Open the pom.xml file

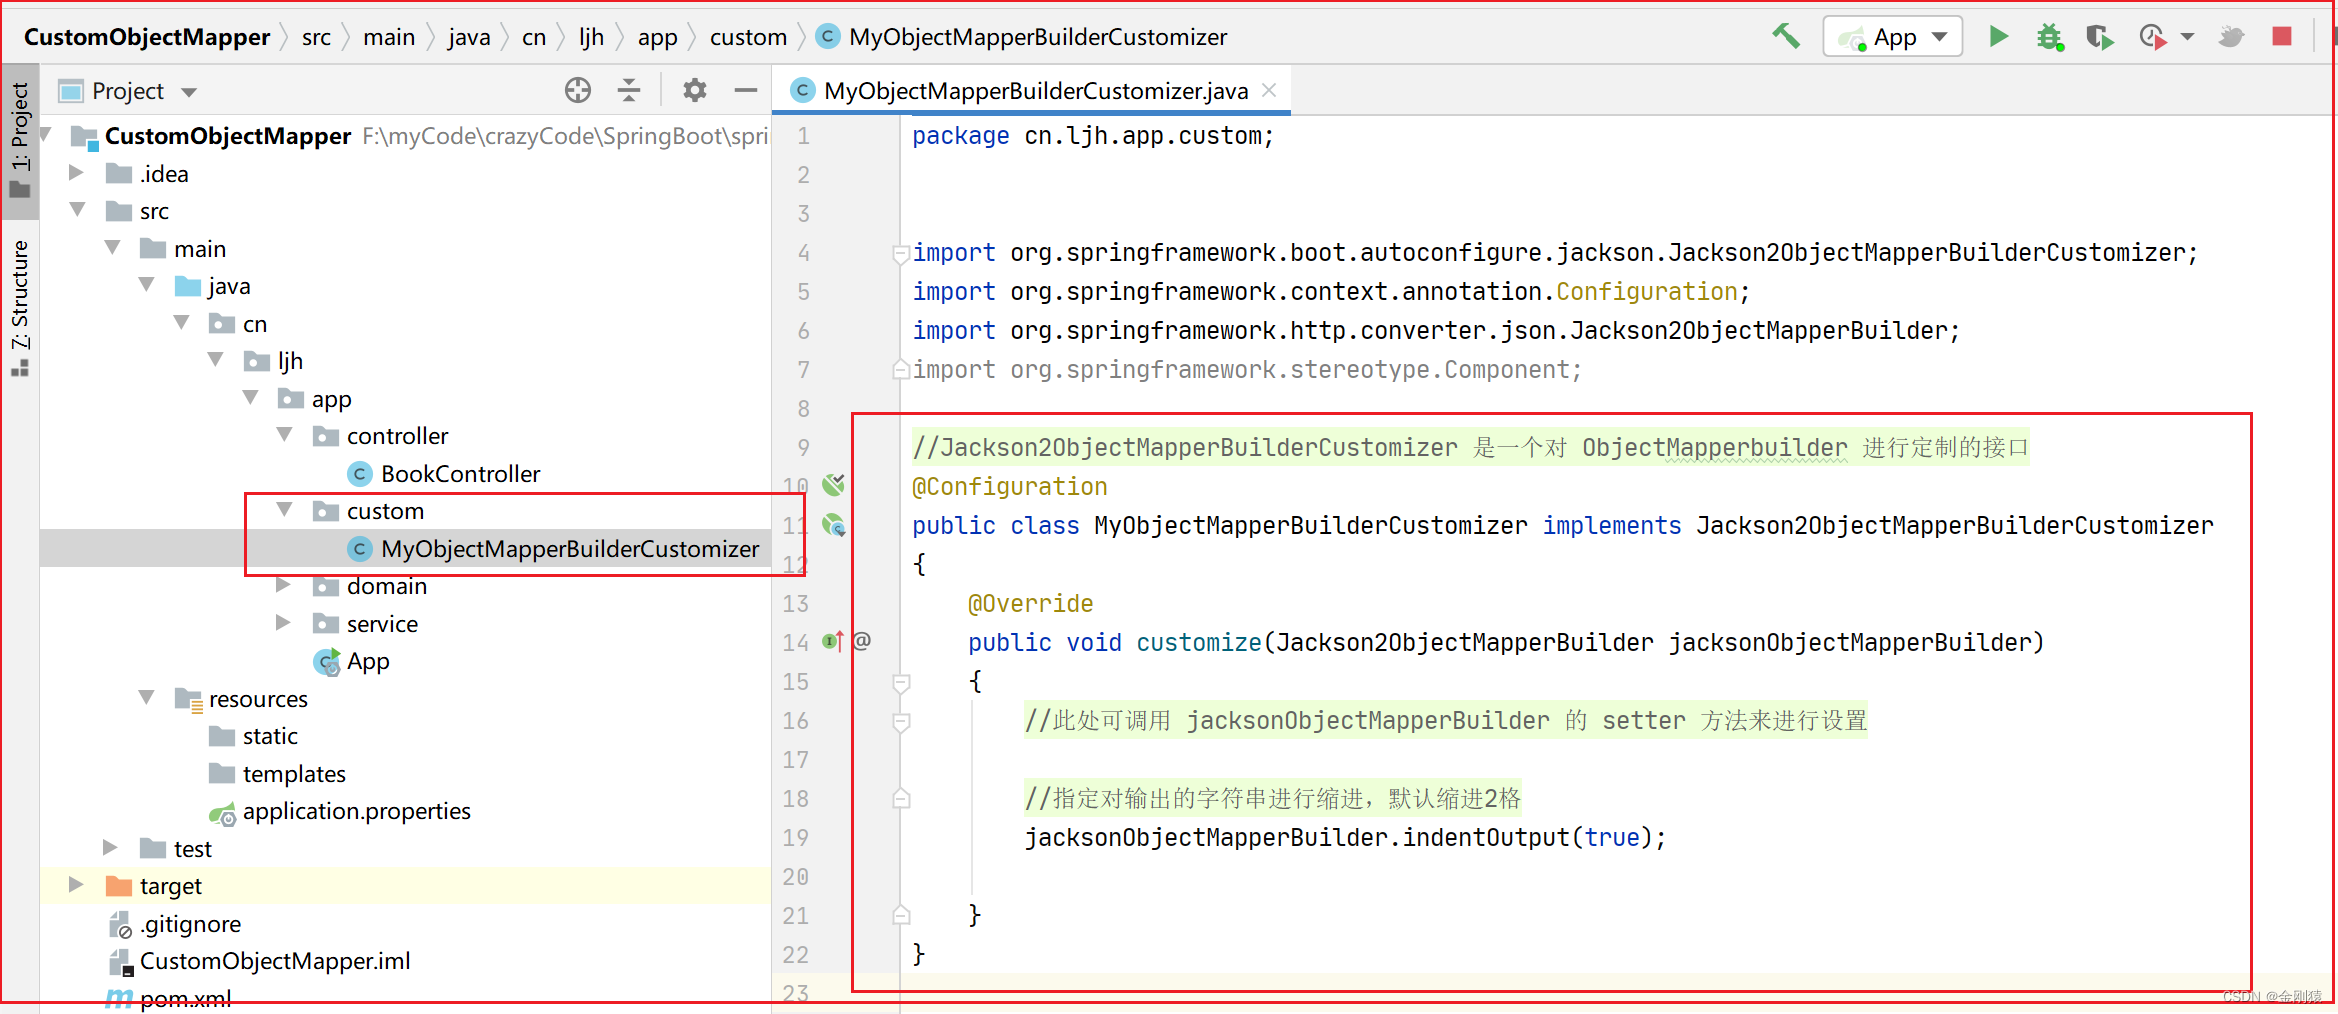pos(169,998)
